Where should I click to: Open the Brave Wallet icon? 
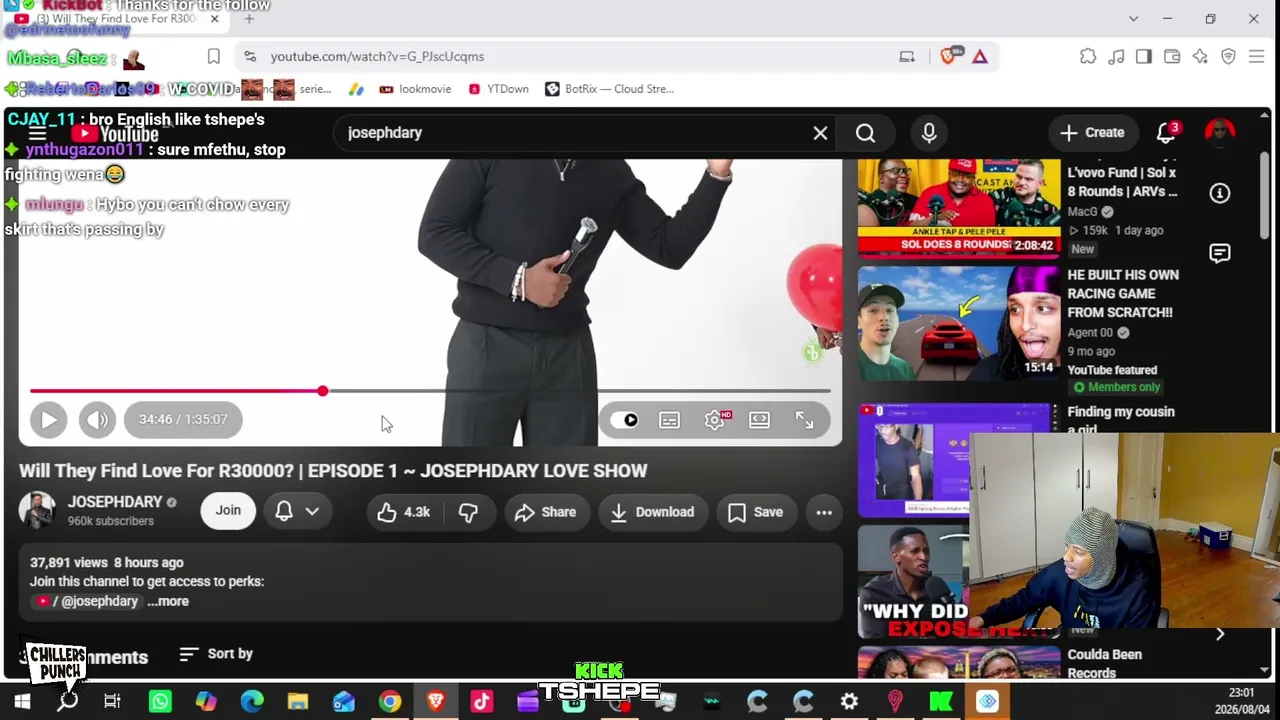point(1172,57)
